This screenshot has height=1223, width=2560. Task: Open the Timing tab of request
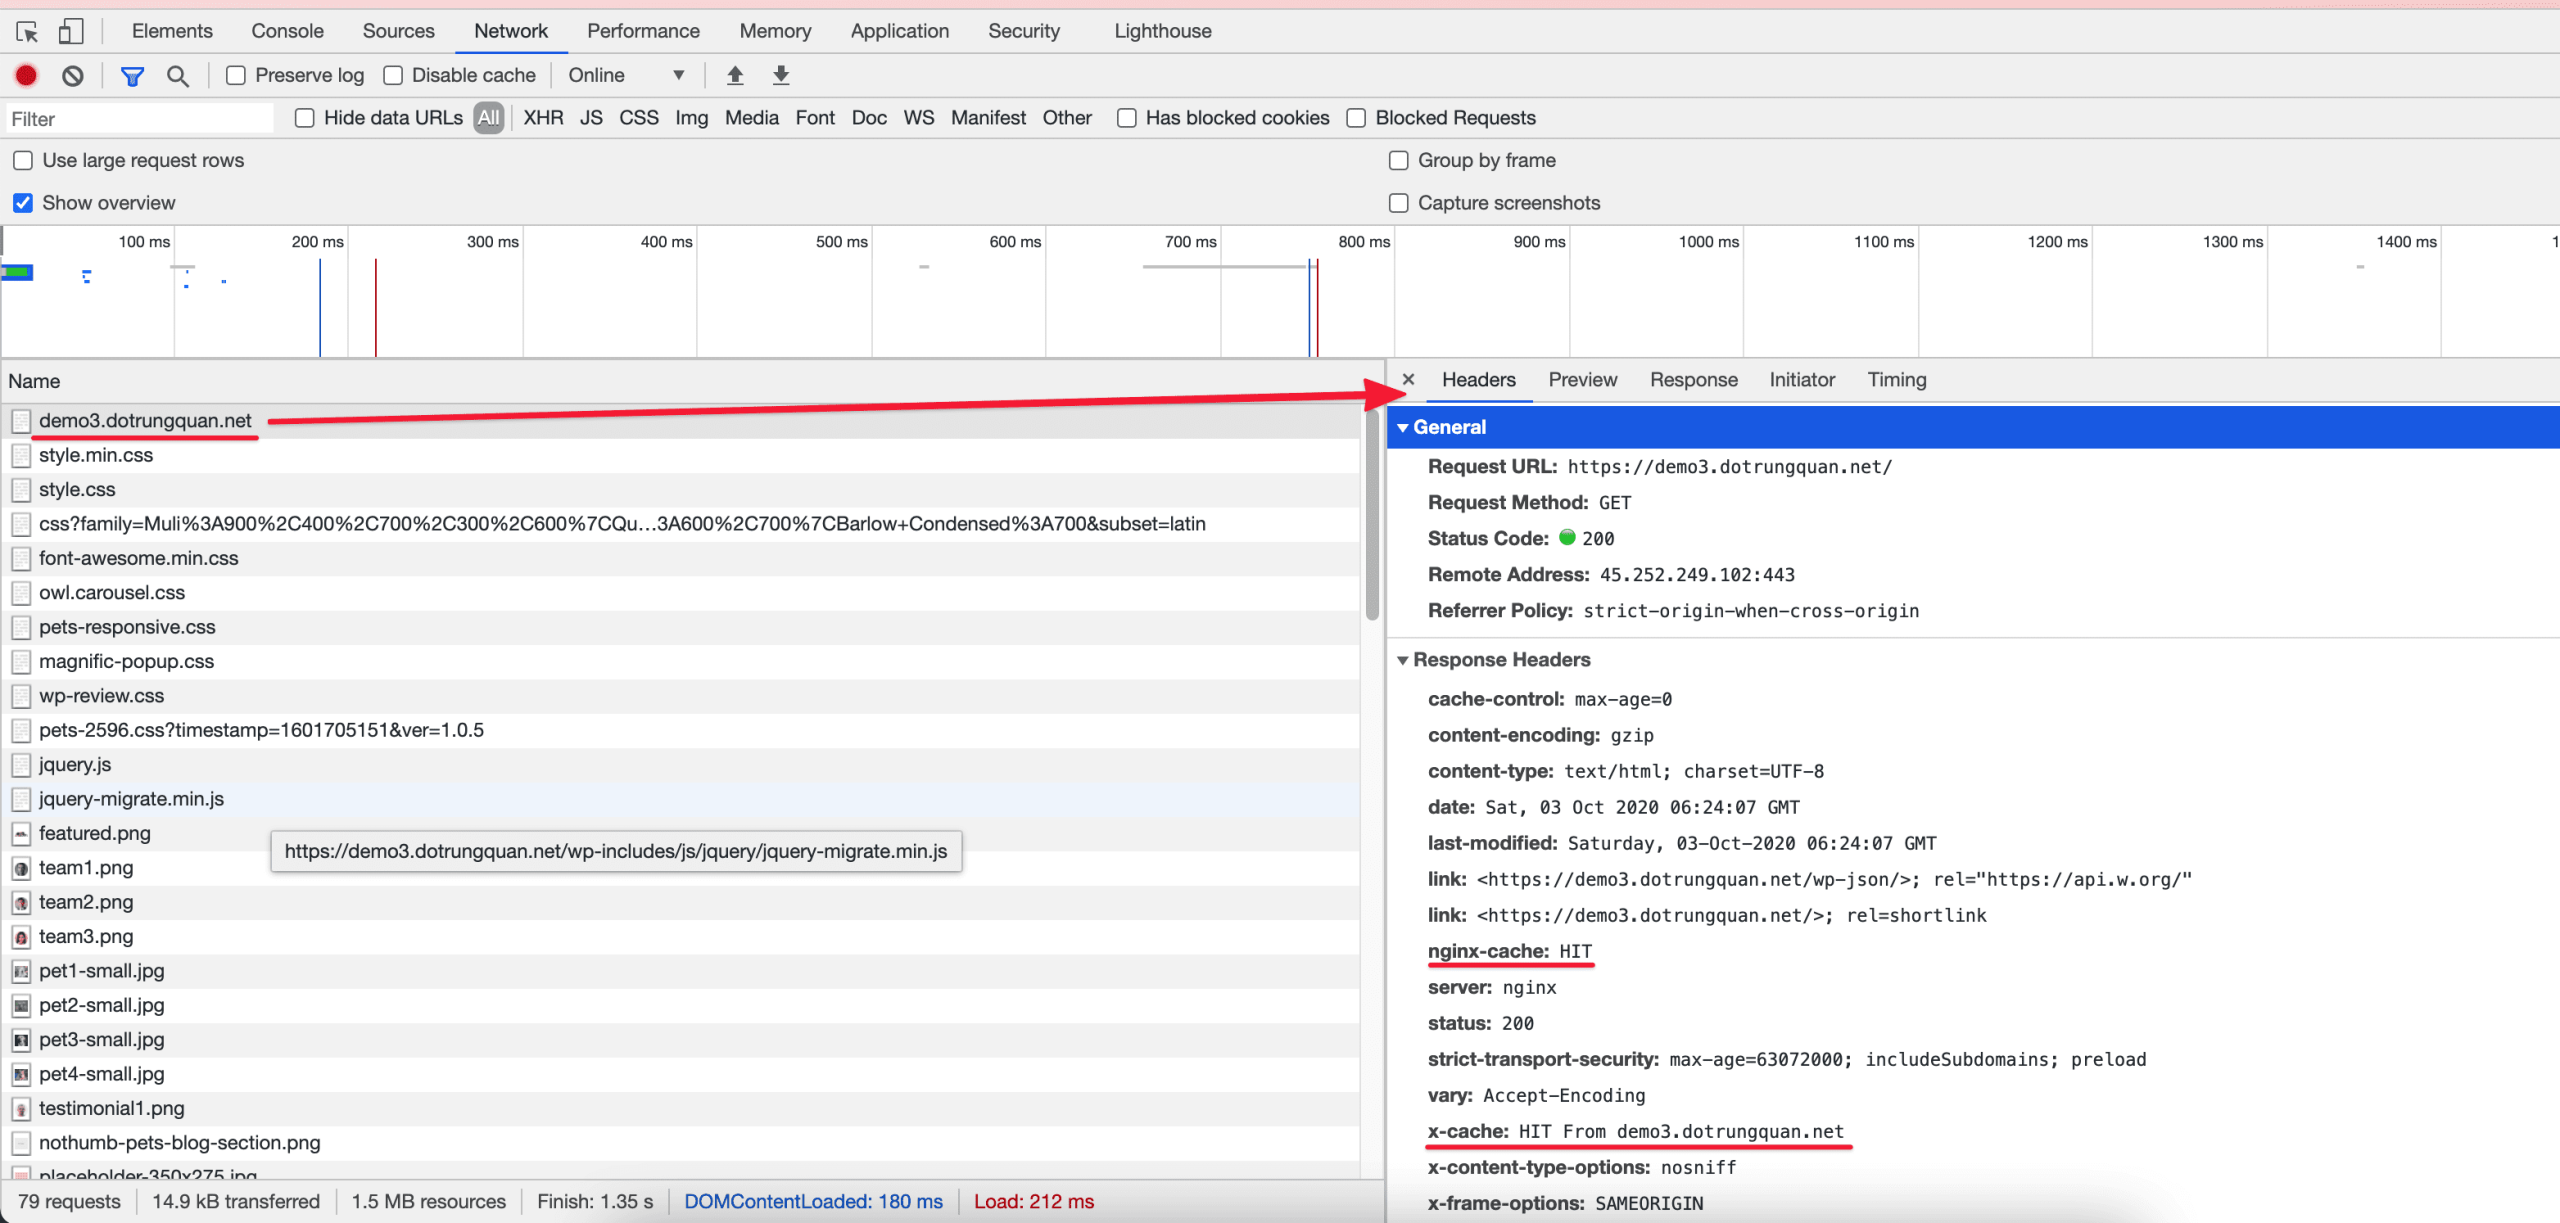(x=1896, y=380)
